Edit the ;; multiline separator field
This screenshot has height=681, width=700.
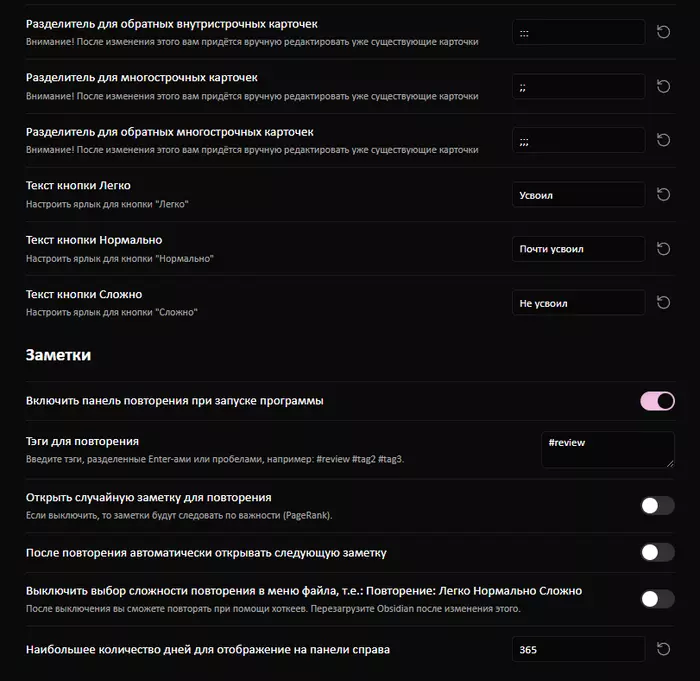(x=579, y=86)
